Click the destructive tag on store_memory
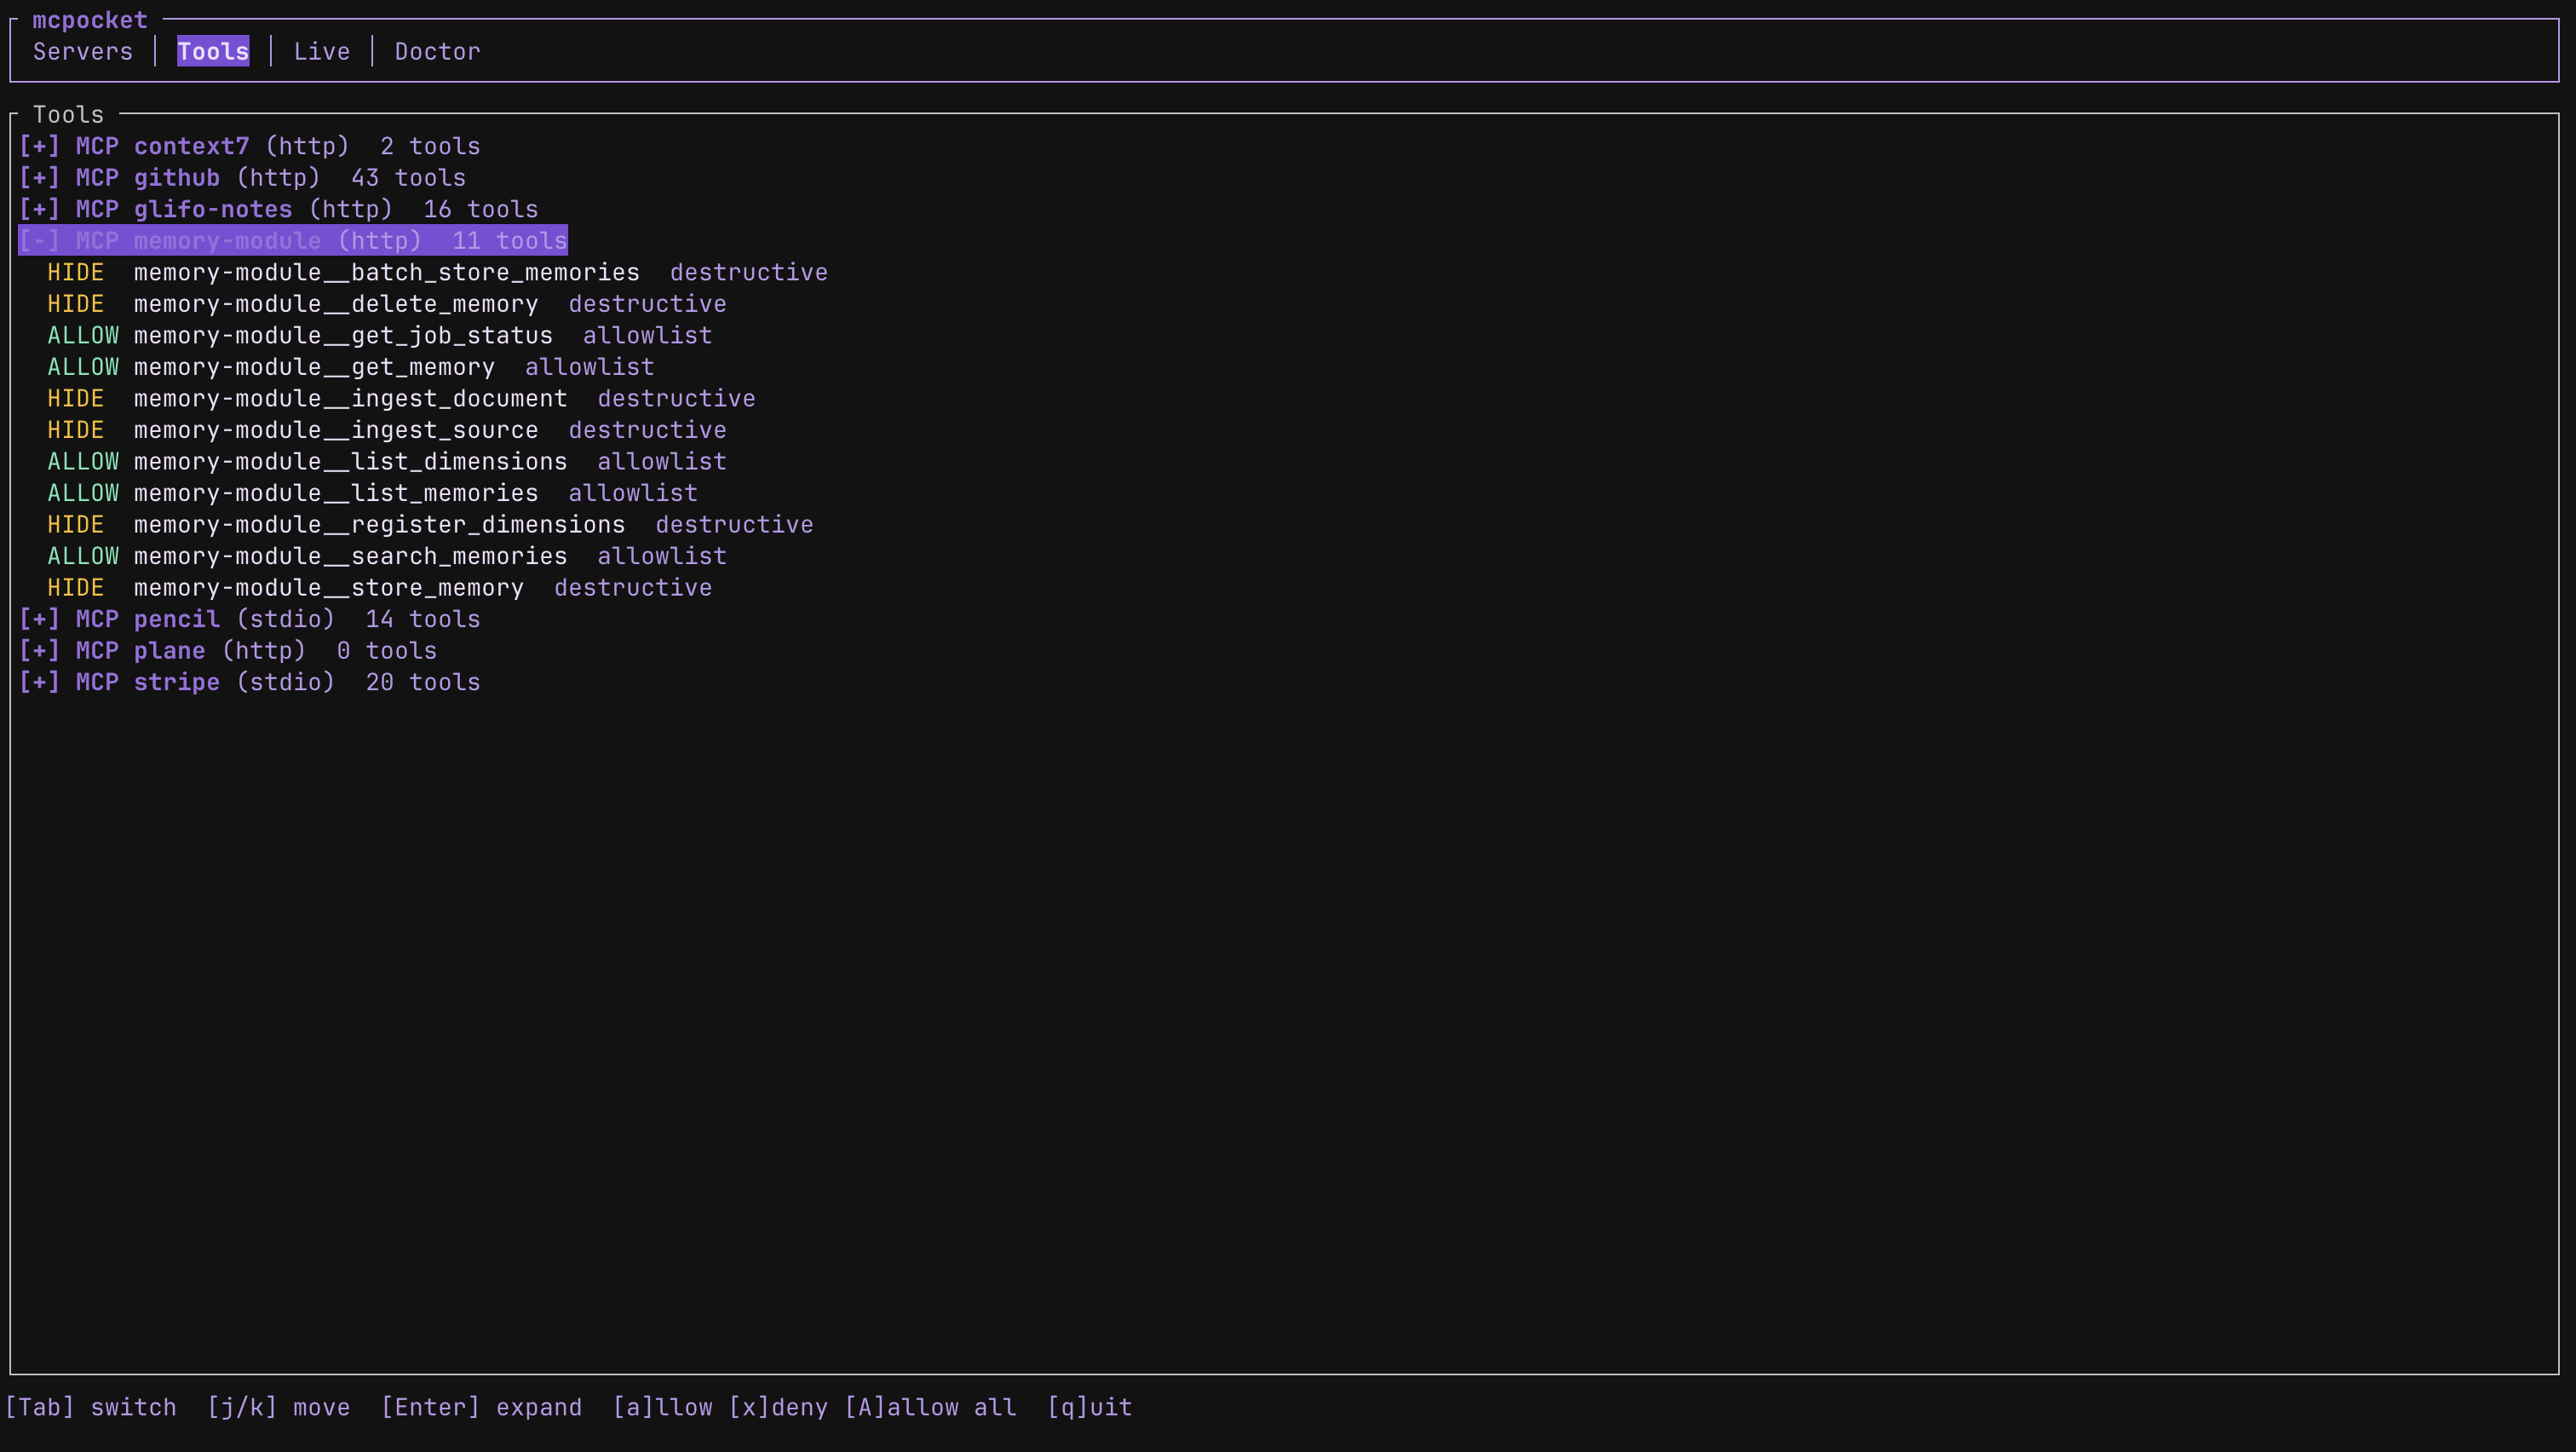The image size is (2576, 1452). [633, 587]
